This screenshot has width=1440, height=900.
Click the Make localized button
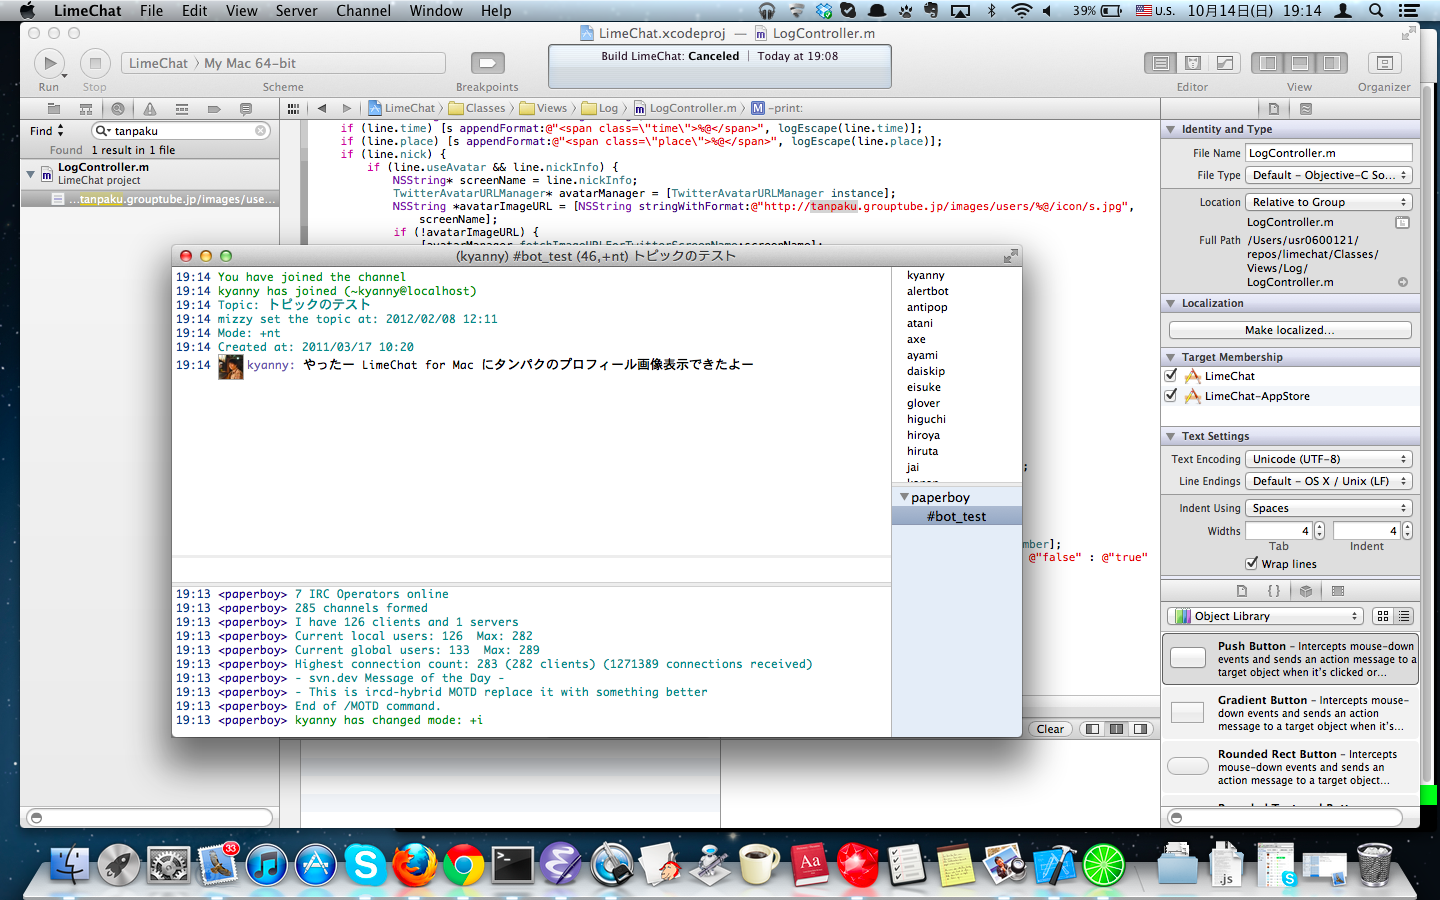coord(1290,330)
